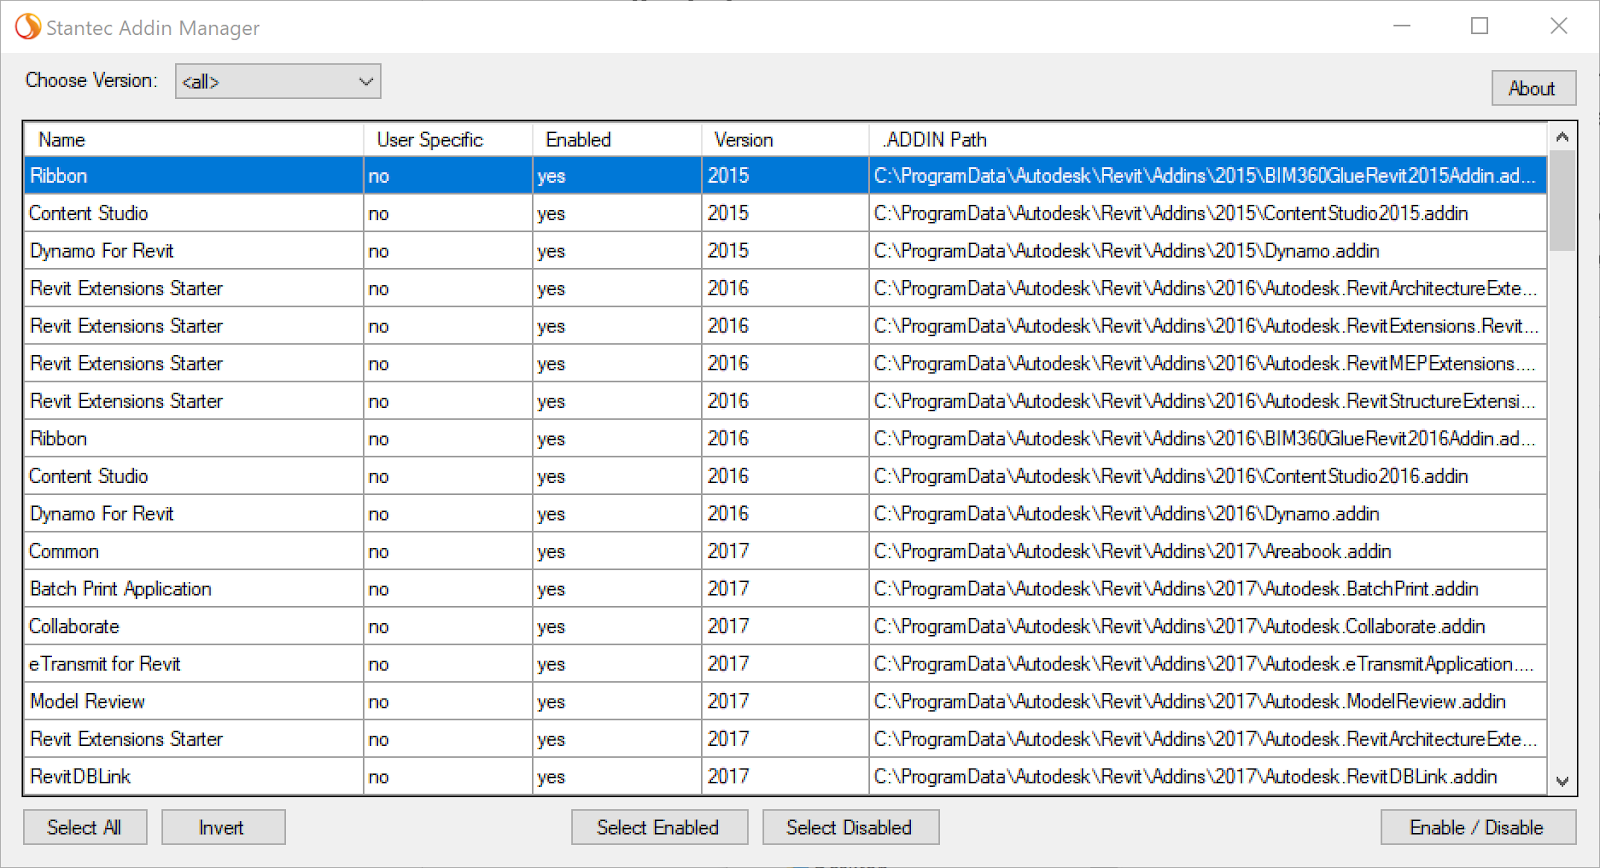1600x868 pixels.
Task: Select the Ribbon 2015 row
Action: 785,176
